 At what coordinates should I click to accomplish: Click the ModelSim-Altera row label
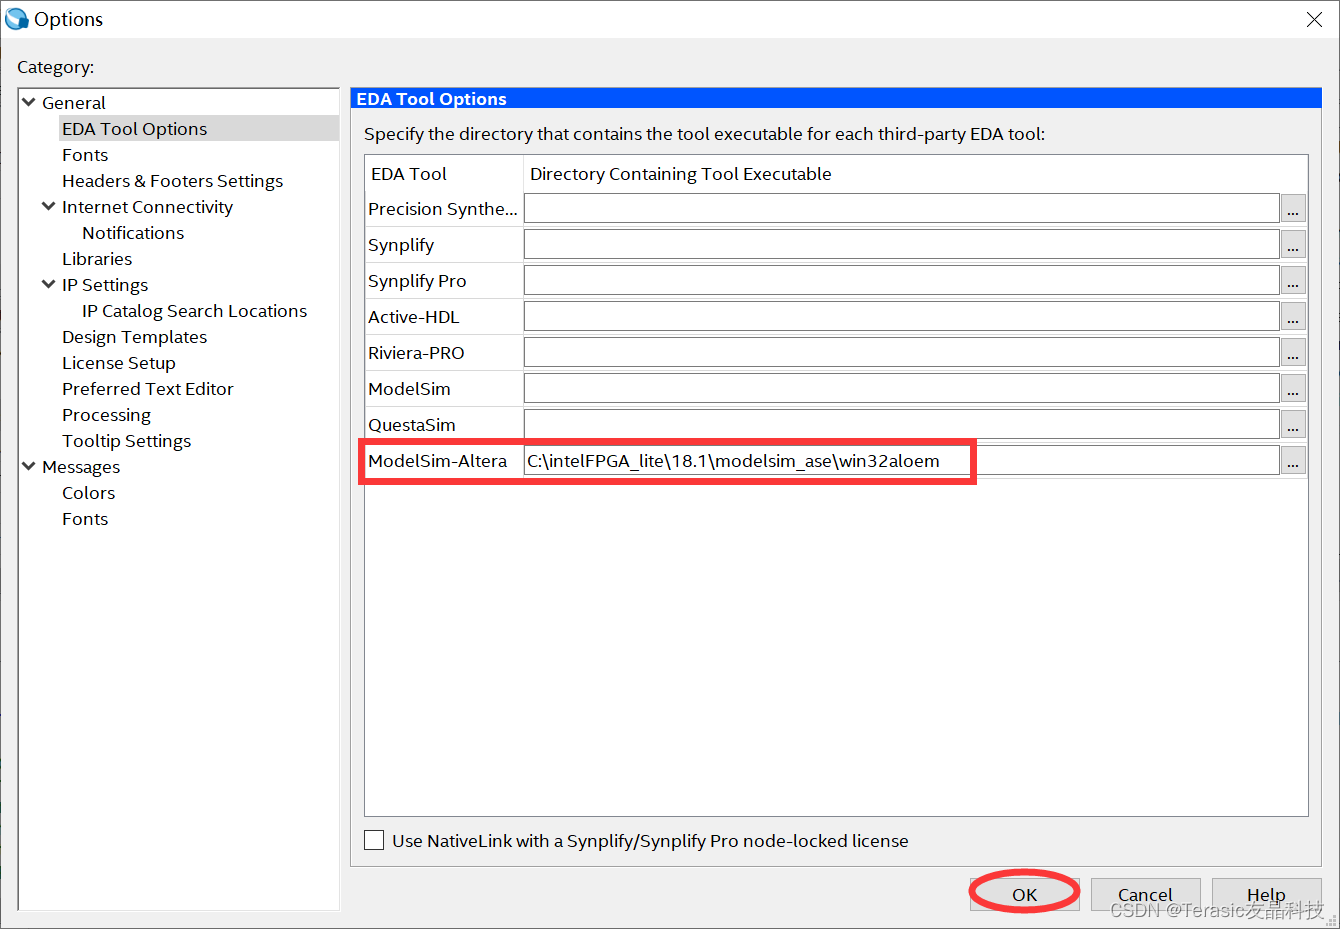coord(437,461)
